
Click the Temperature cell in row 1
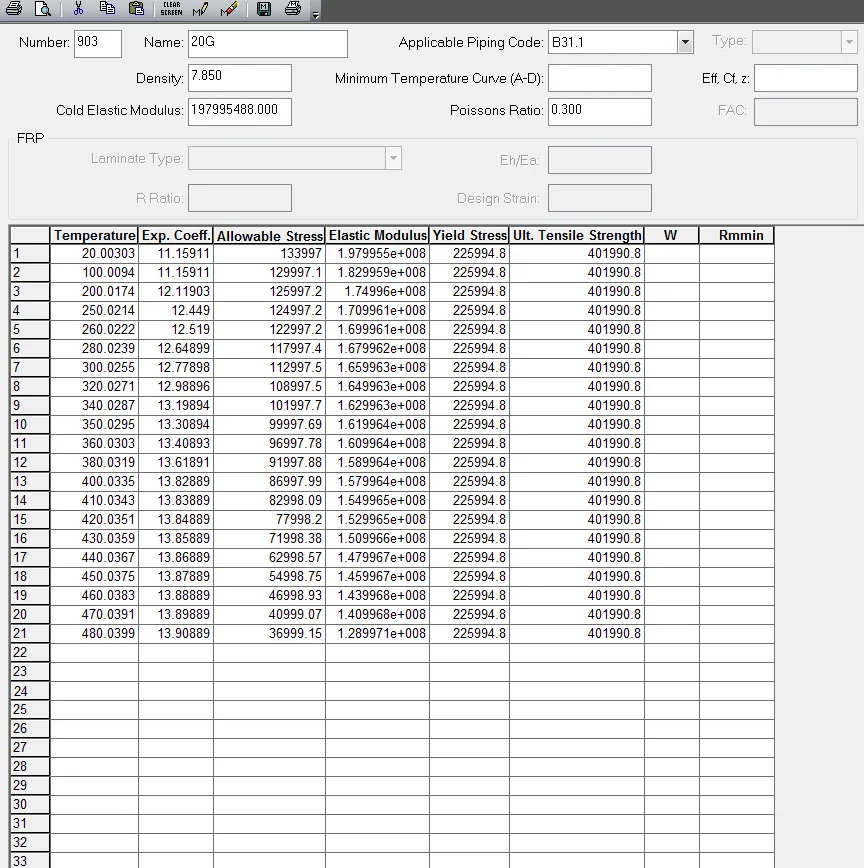pos(94,254)
